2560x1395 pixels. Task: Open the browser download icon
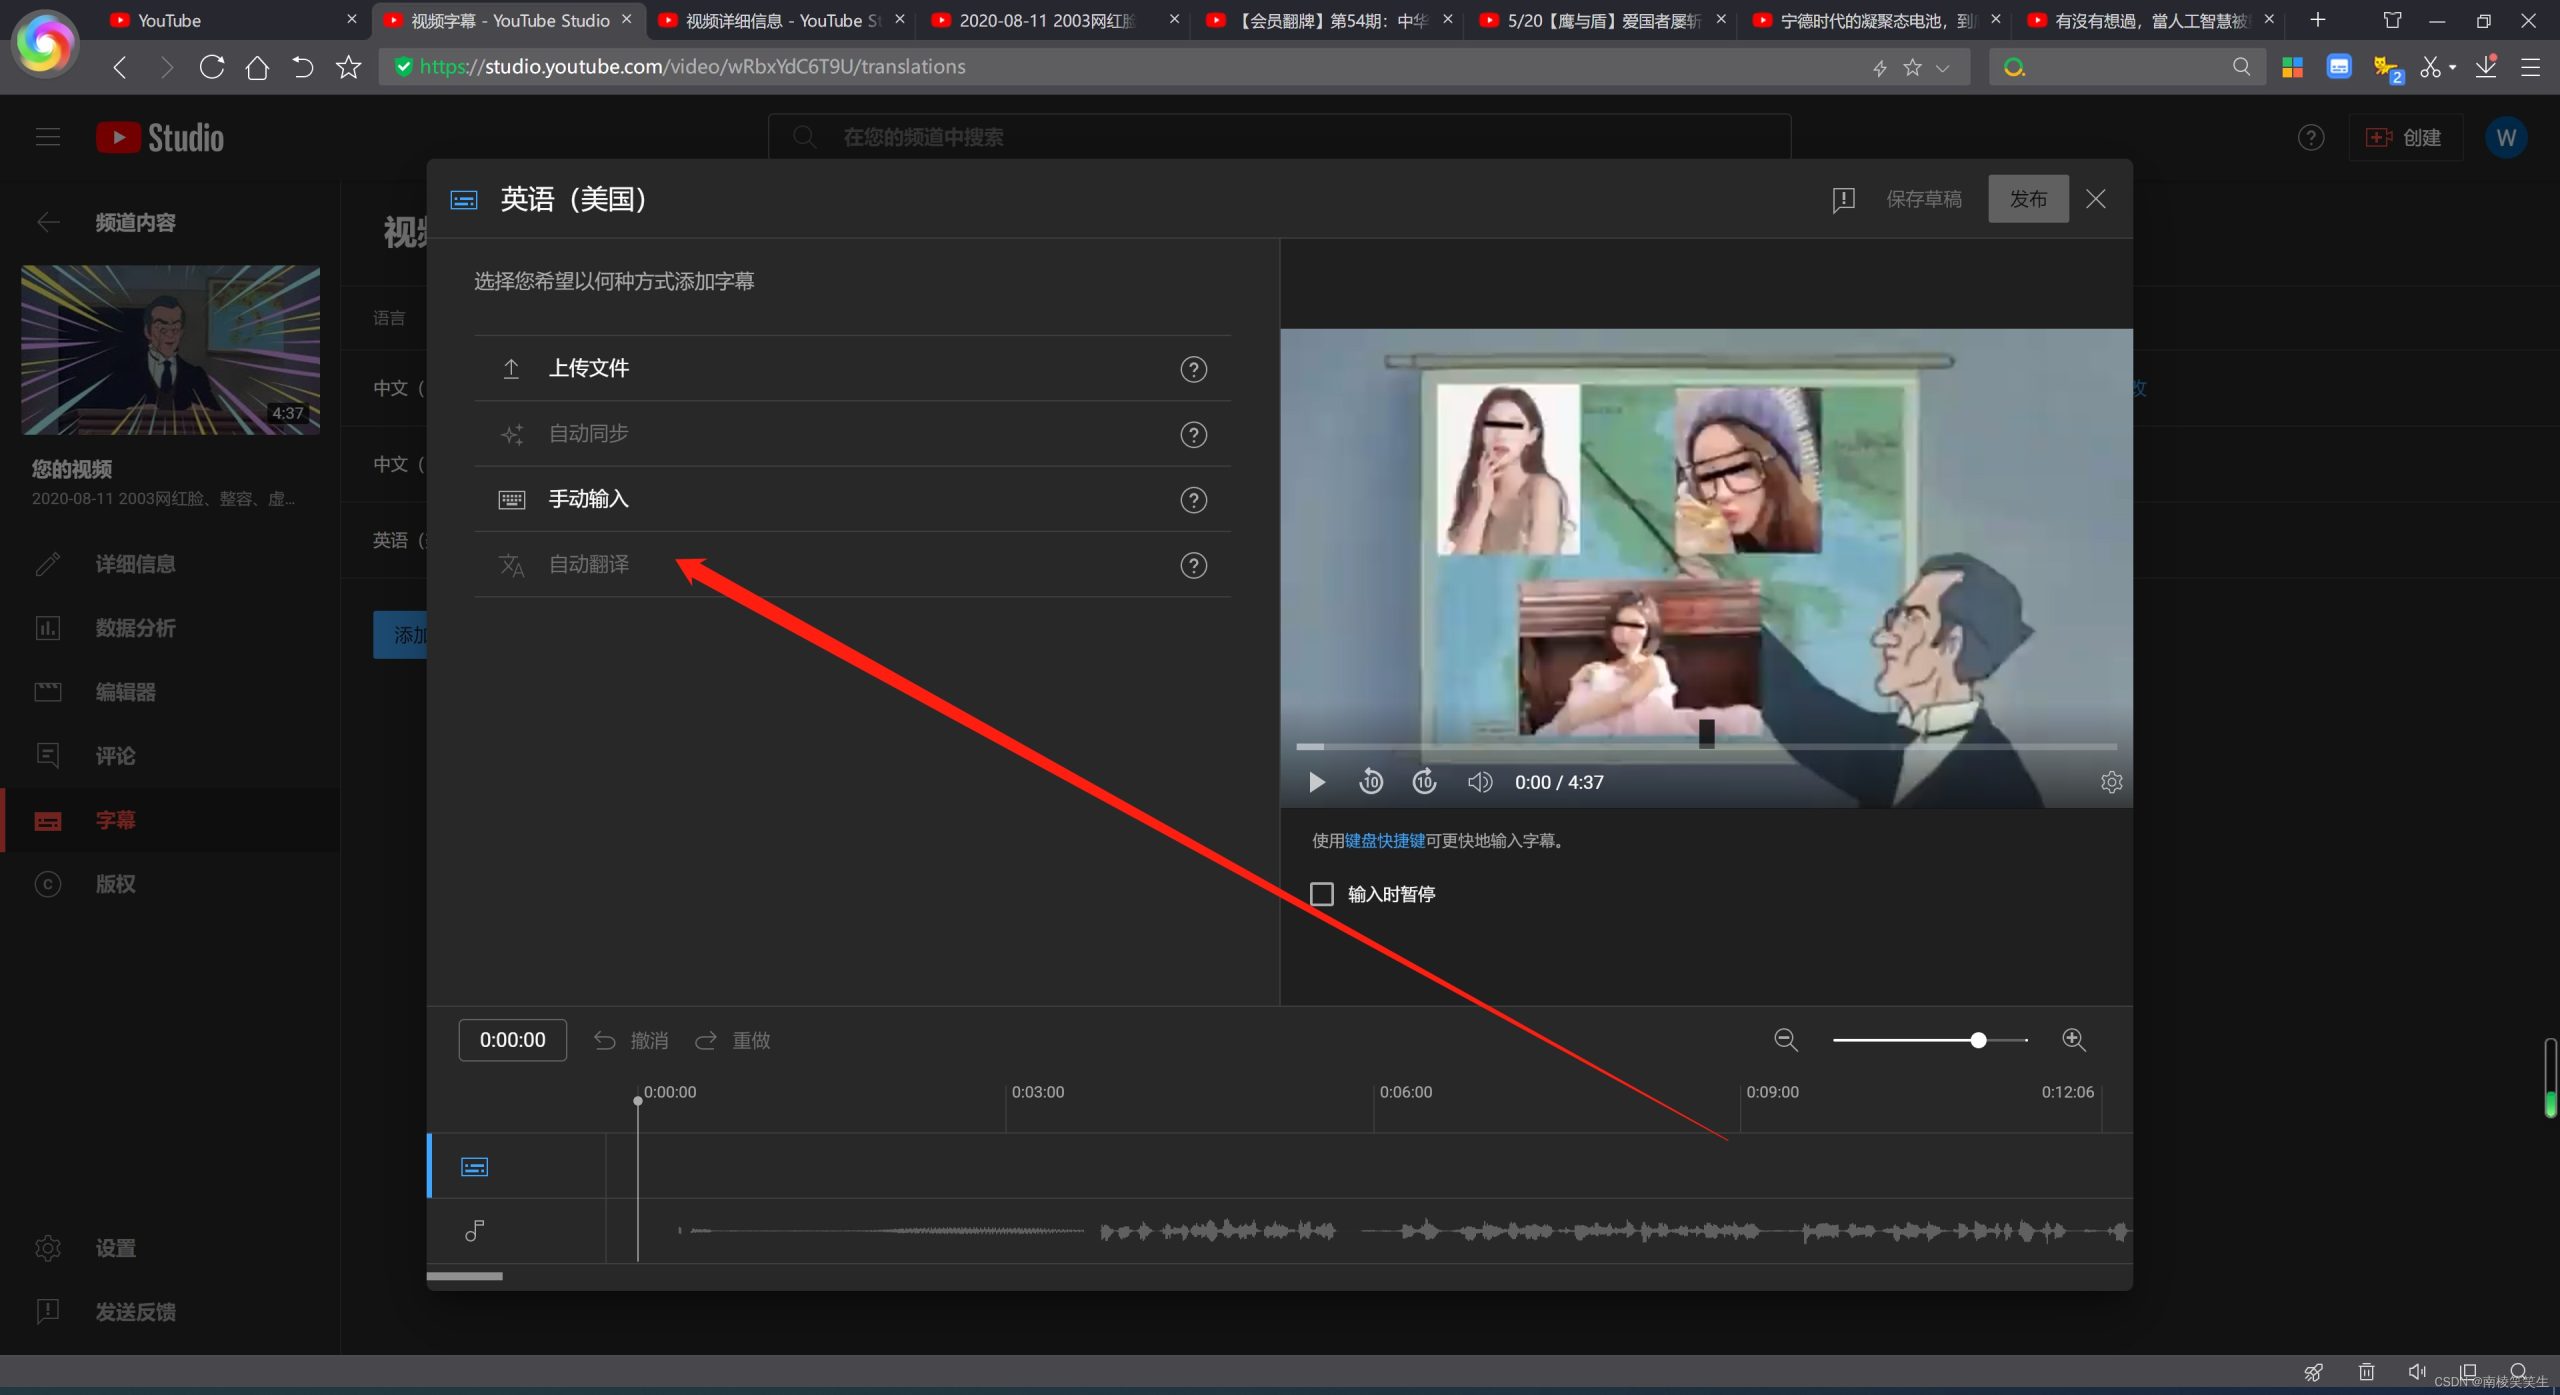2486,67
